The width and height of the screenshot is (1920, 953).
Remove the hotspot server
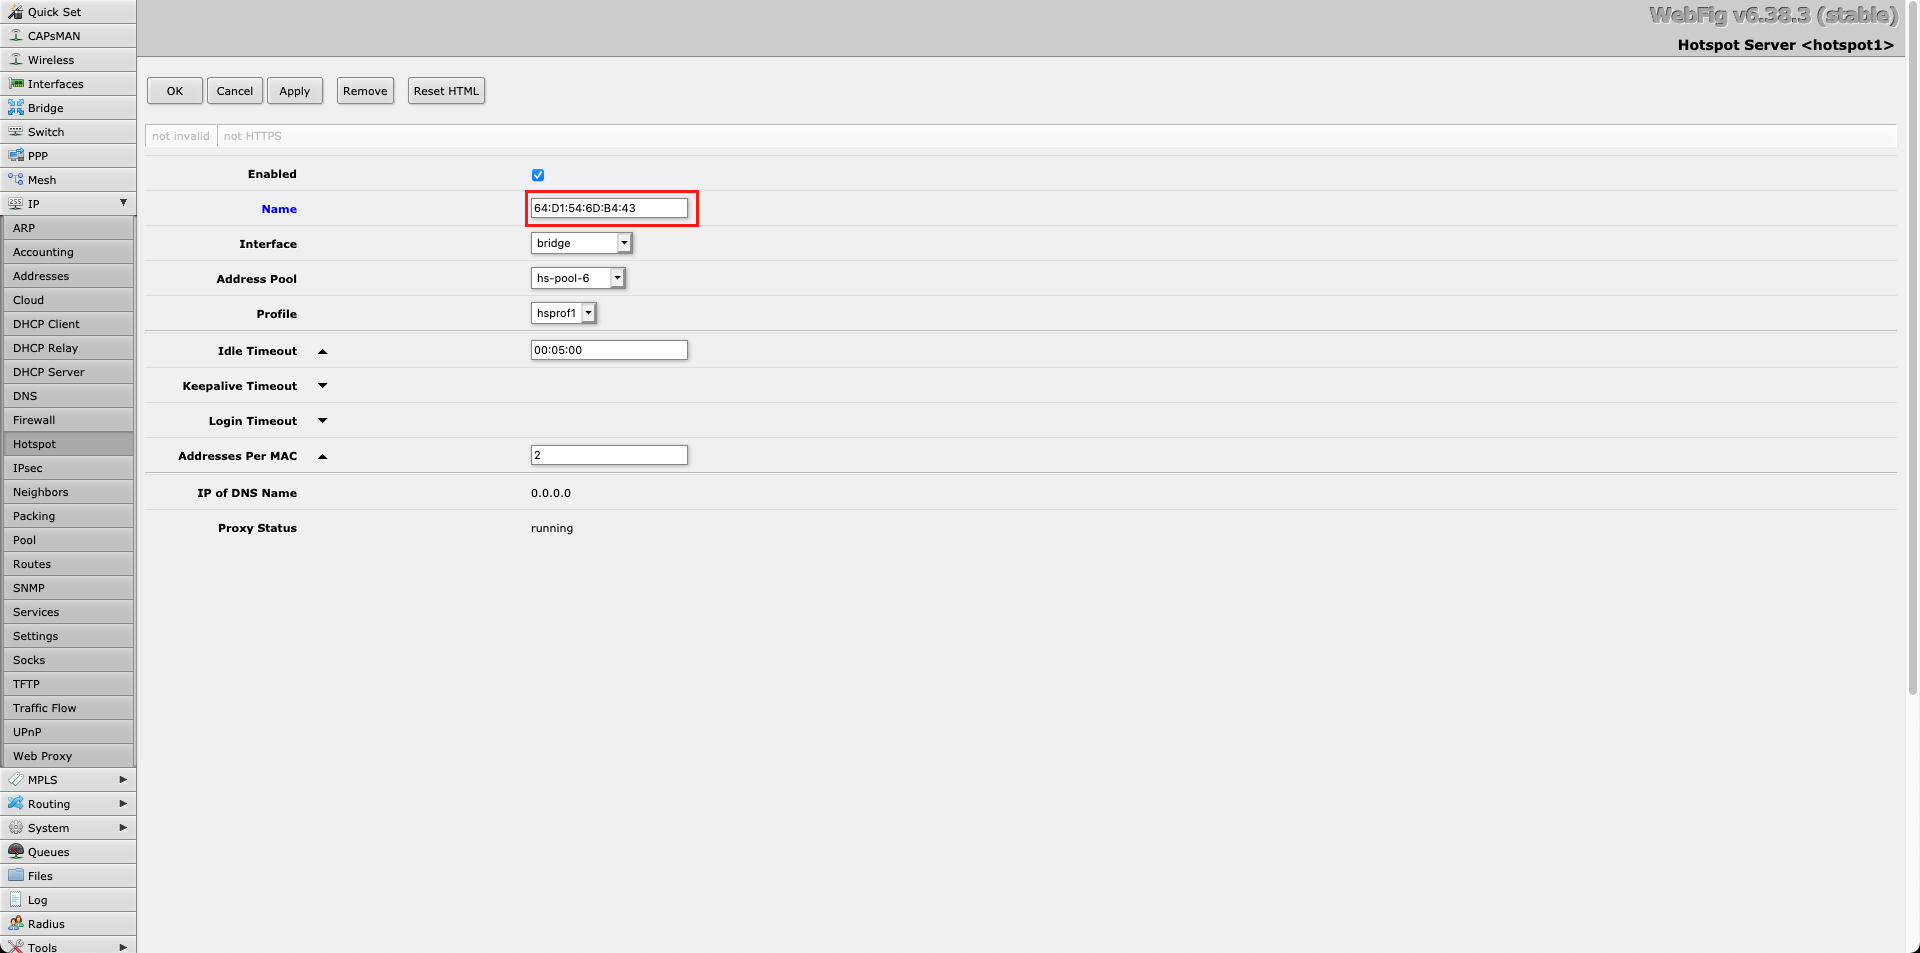click(x=365, y=91)
